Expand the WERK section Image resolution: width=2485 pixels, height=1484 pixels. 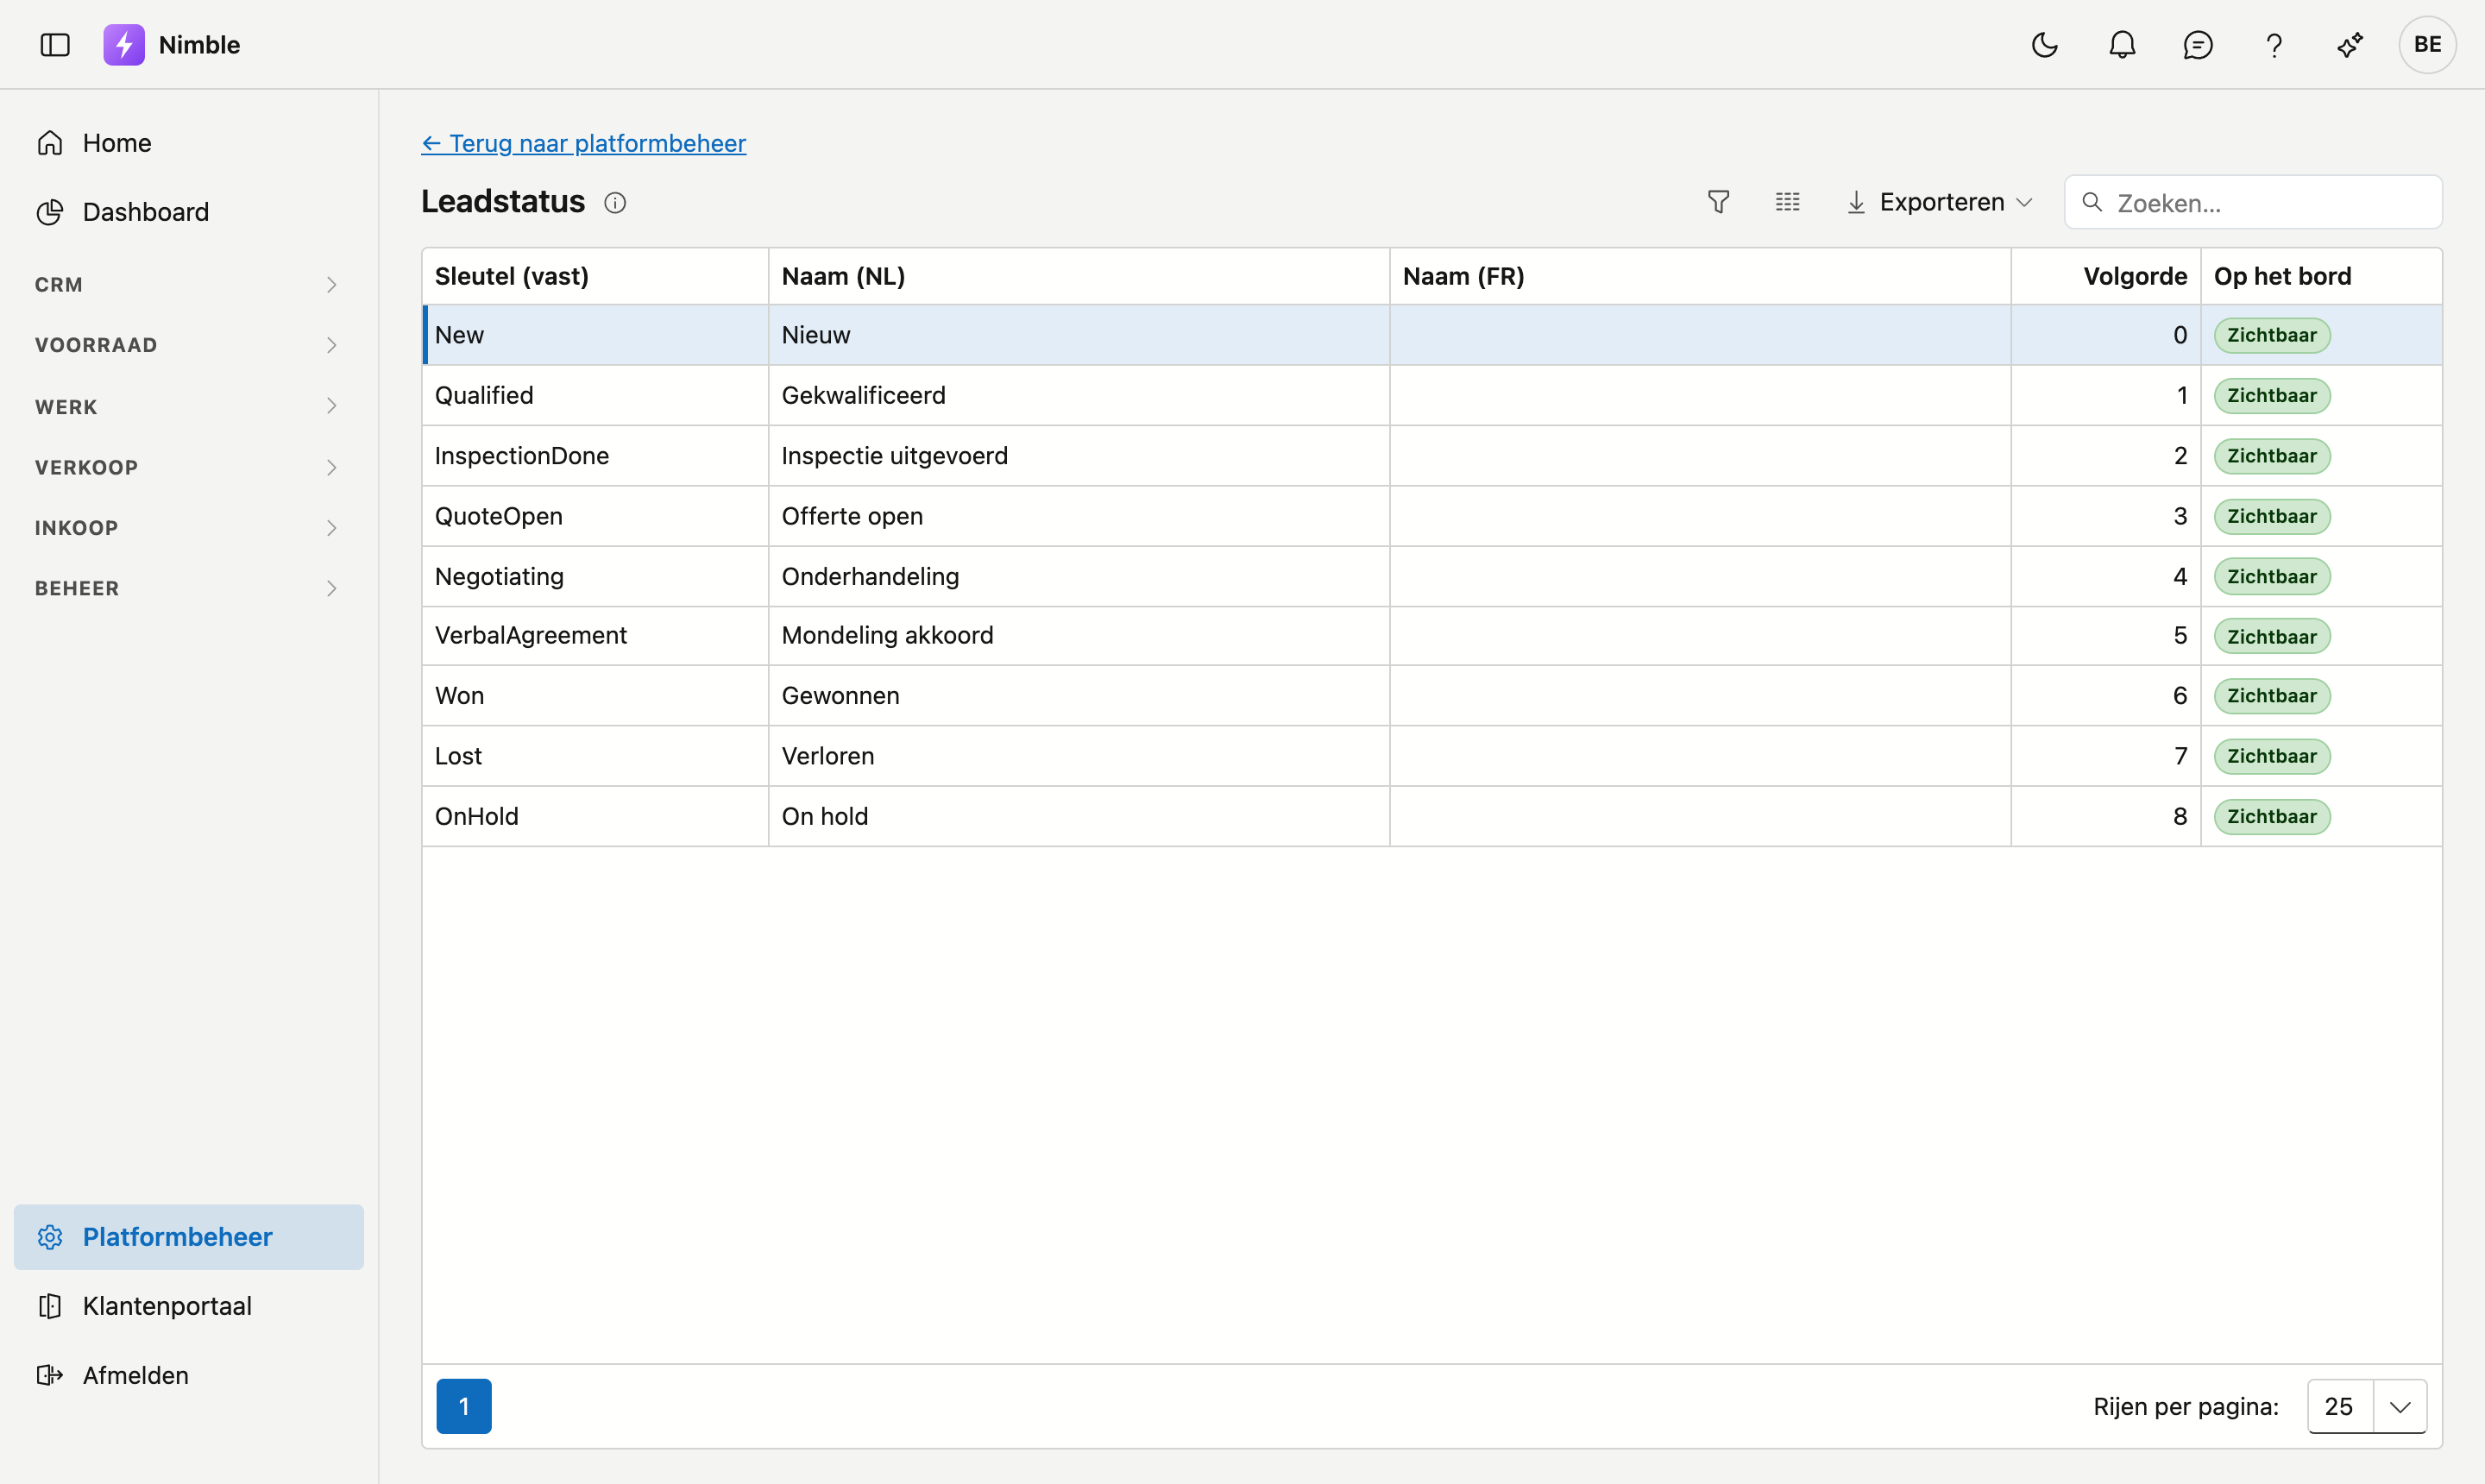coord(189,406)
